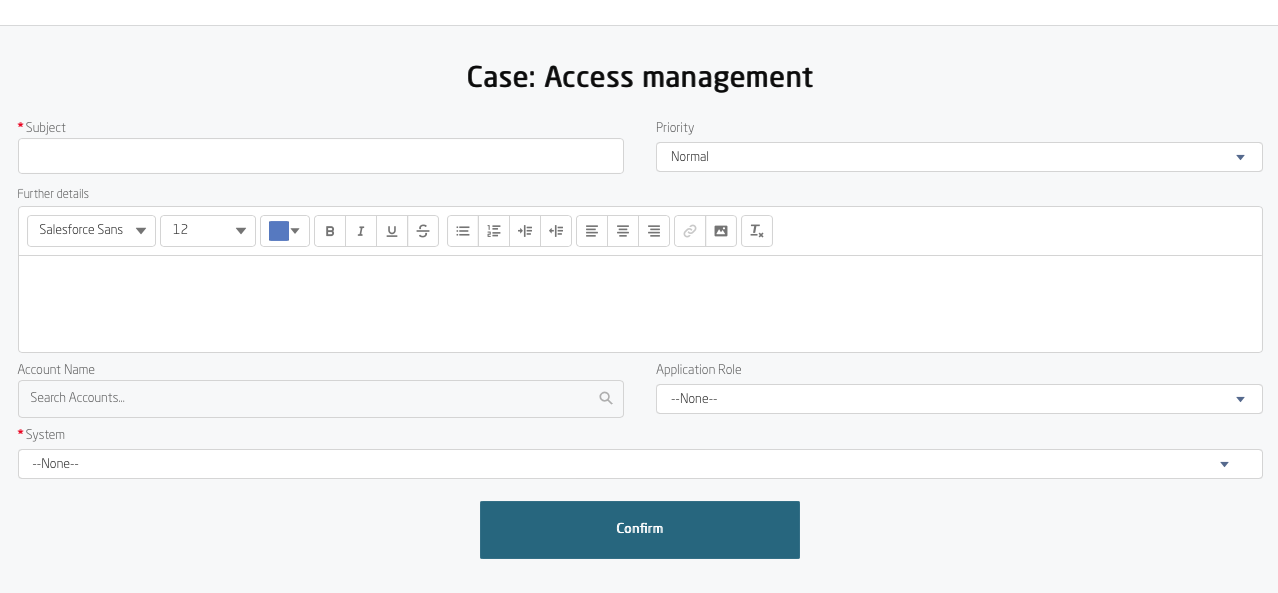Open the Salesforce Sans font dropdown

click(92, 231)
